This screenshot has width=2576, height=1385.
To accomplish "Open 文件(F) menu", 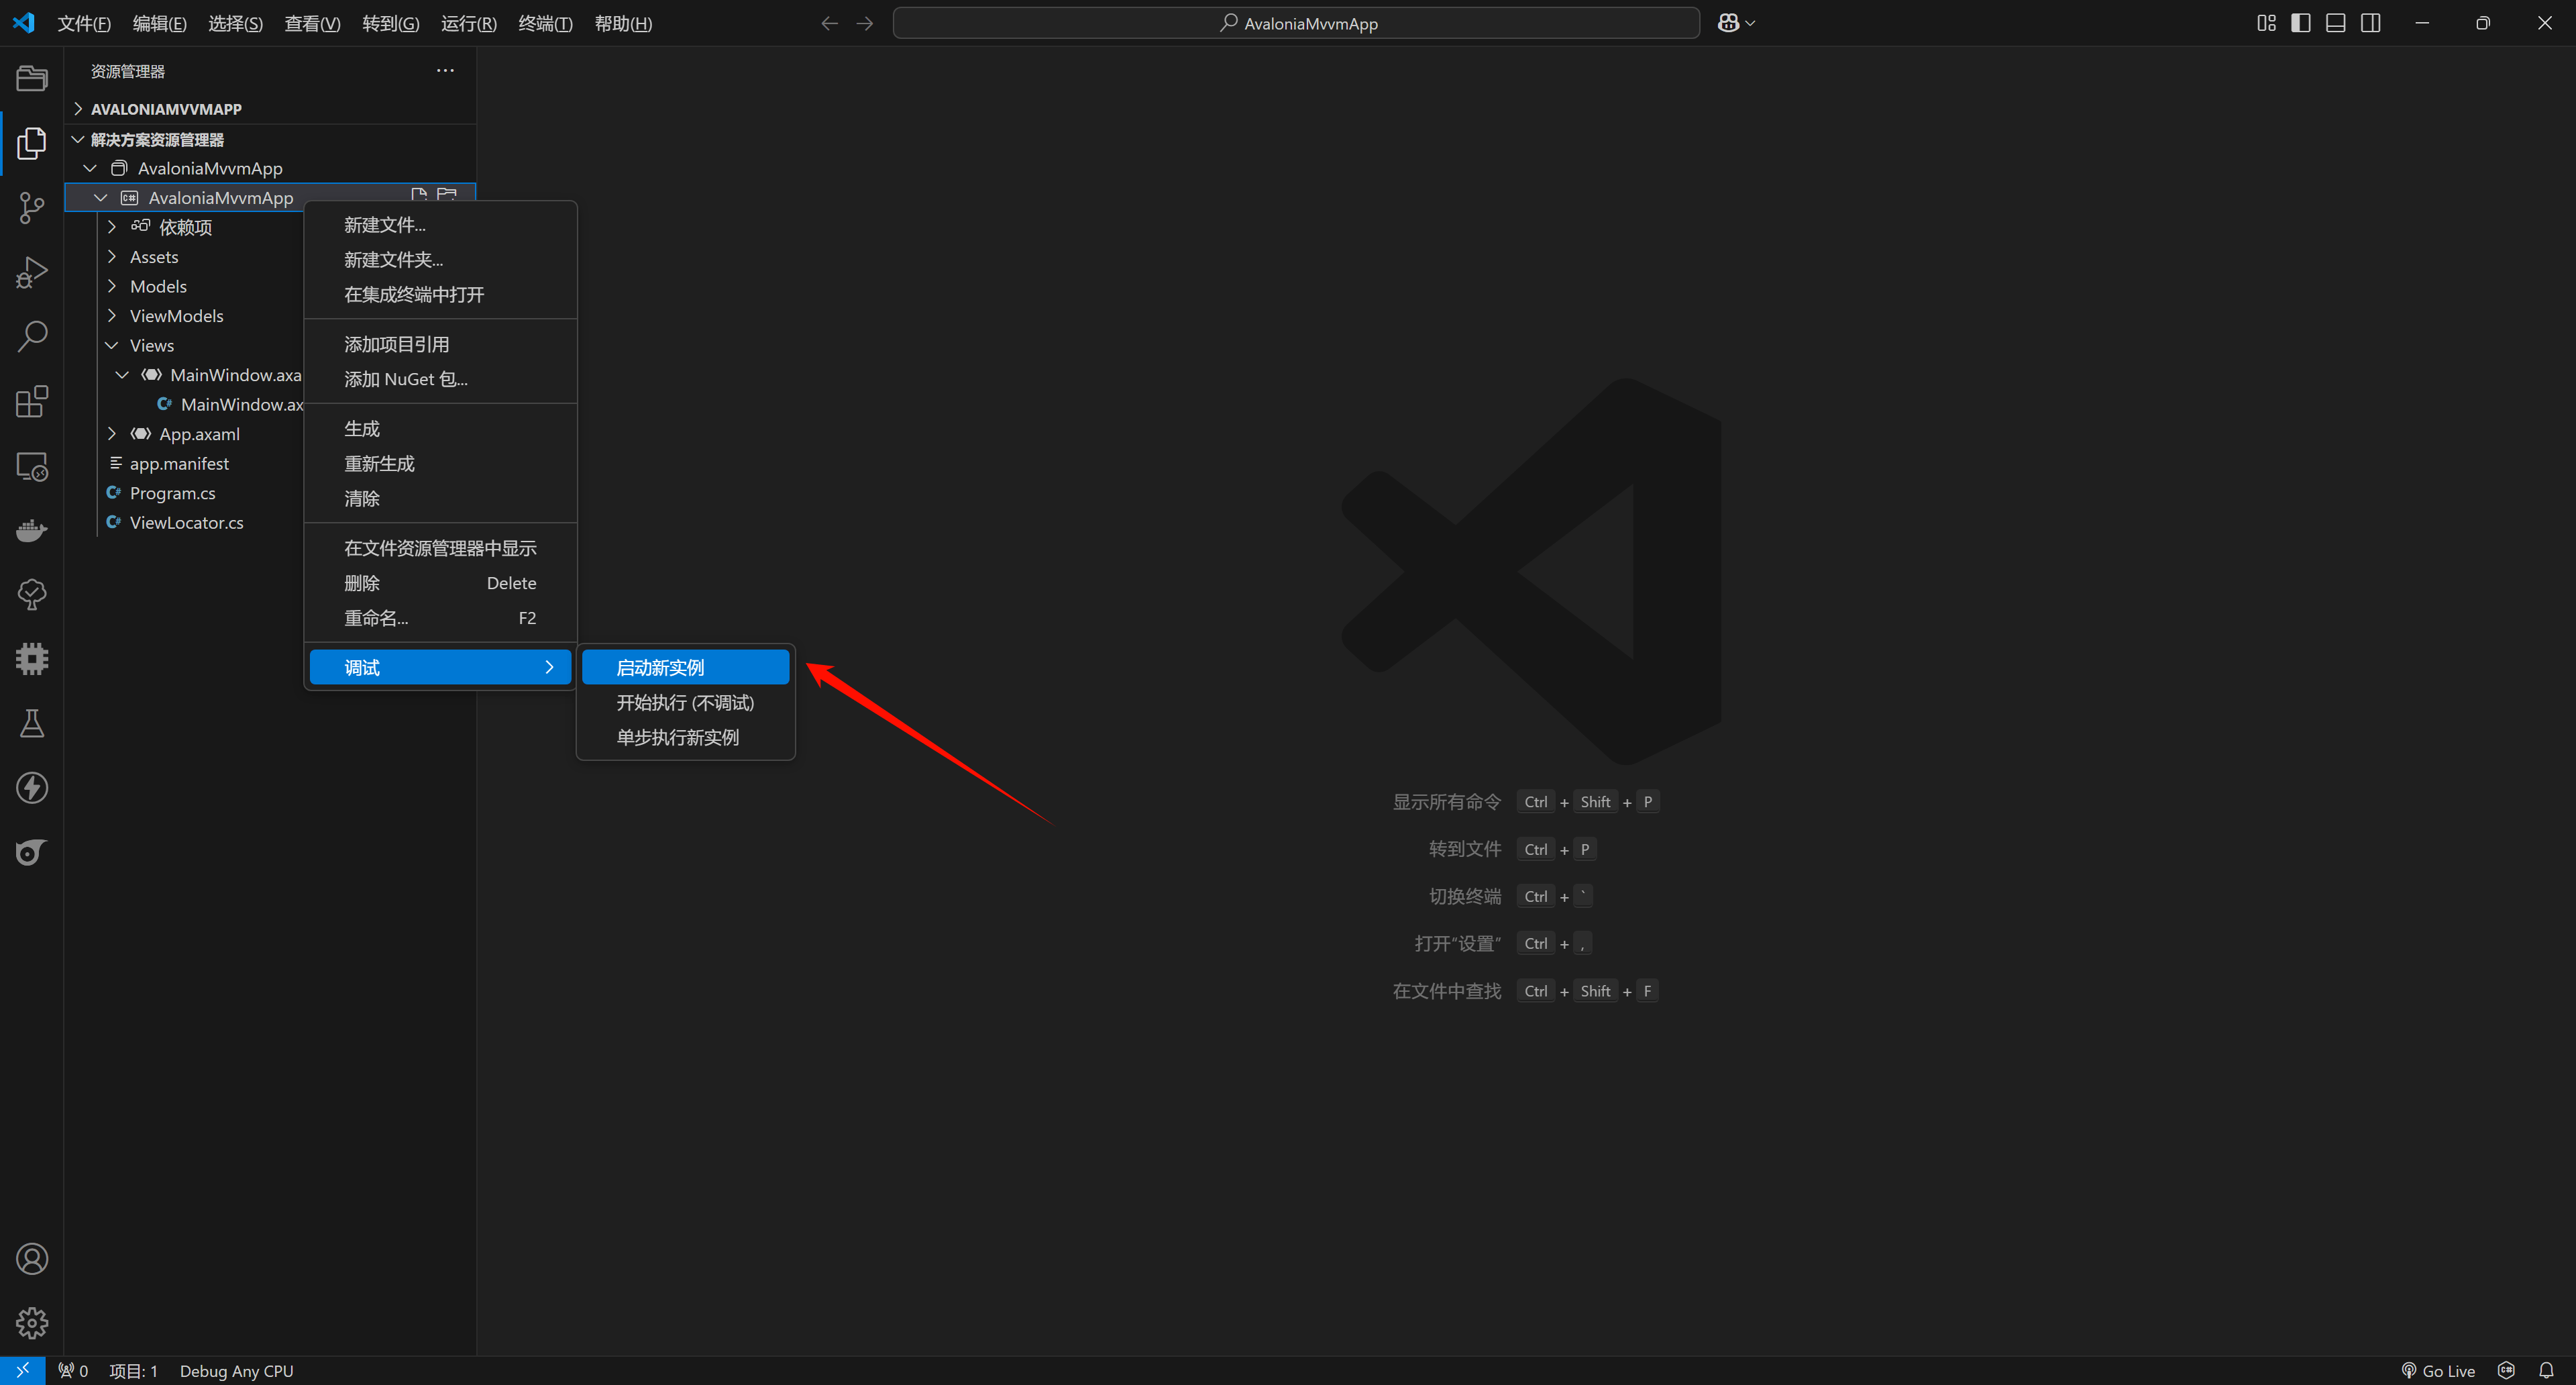I will point(84,23).
